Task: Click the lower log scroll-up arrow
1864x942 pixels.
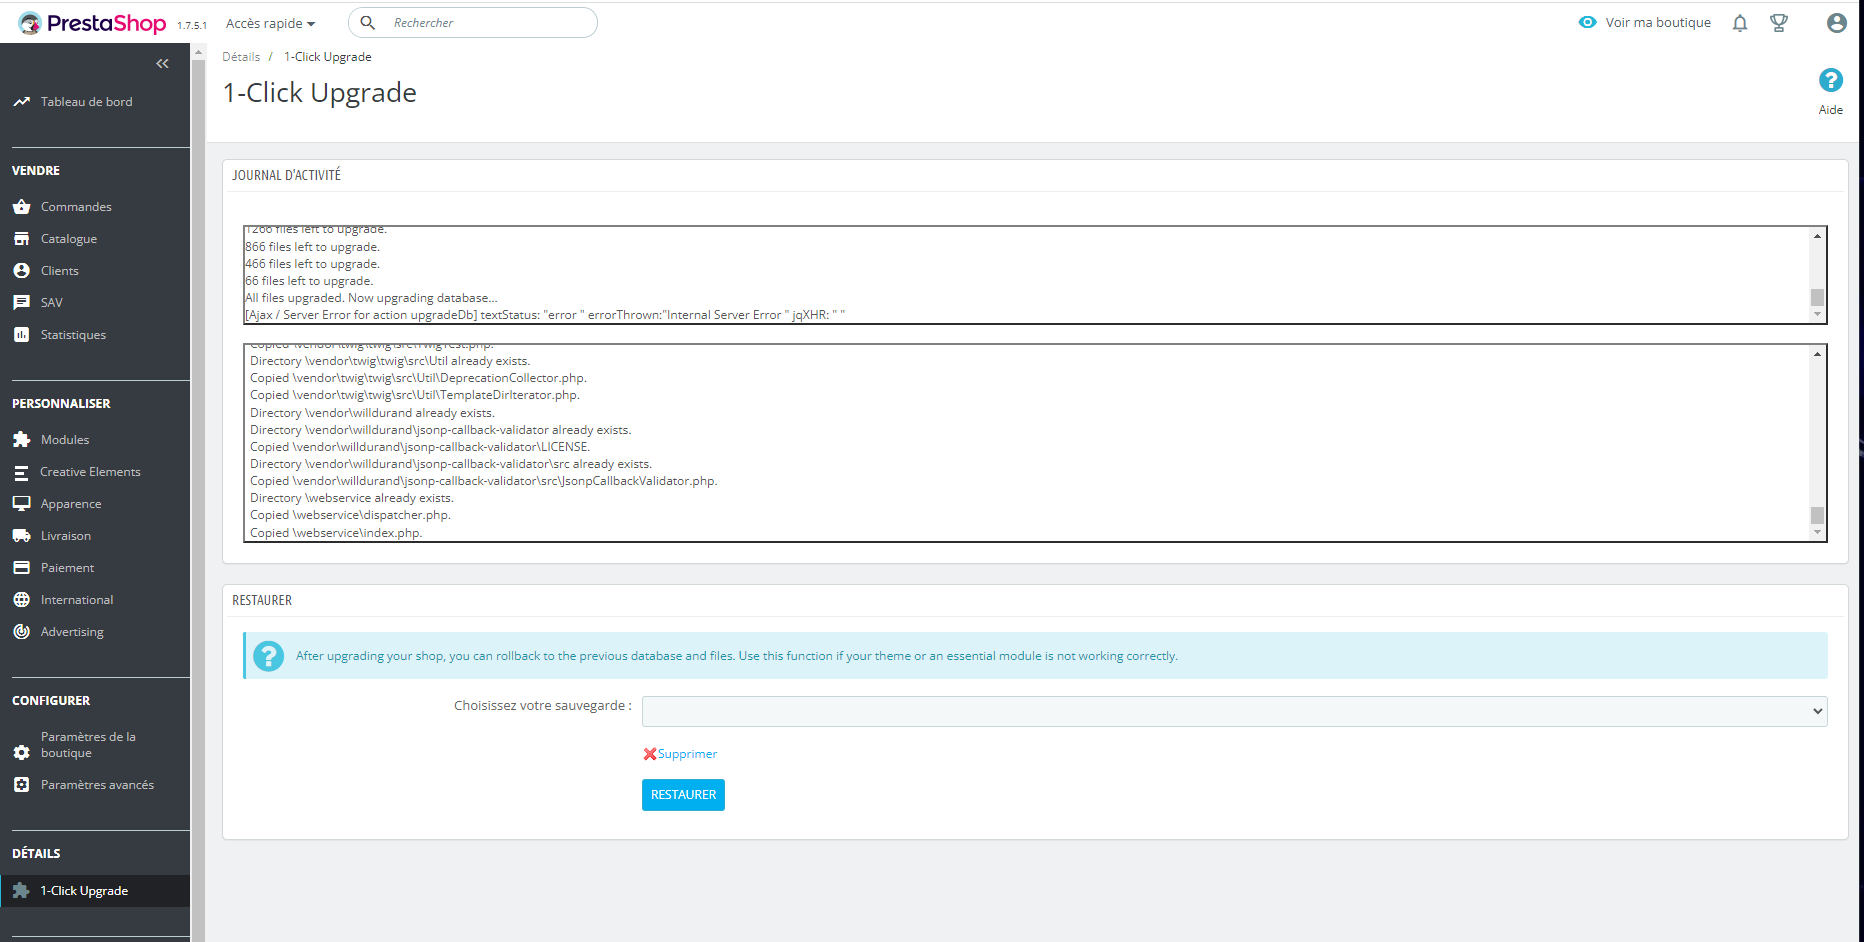Action: 1818,354
